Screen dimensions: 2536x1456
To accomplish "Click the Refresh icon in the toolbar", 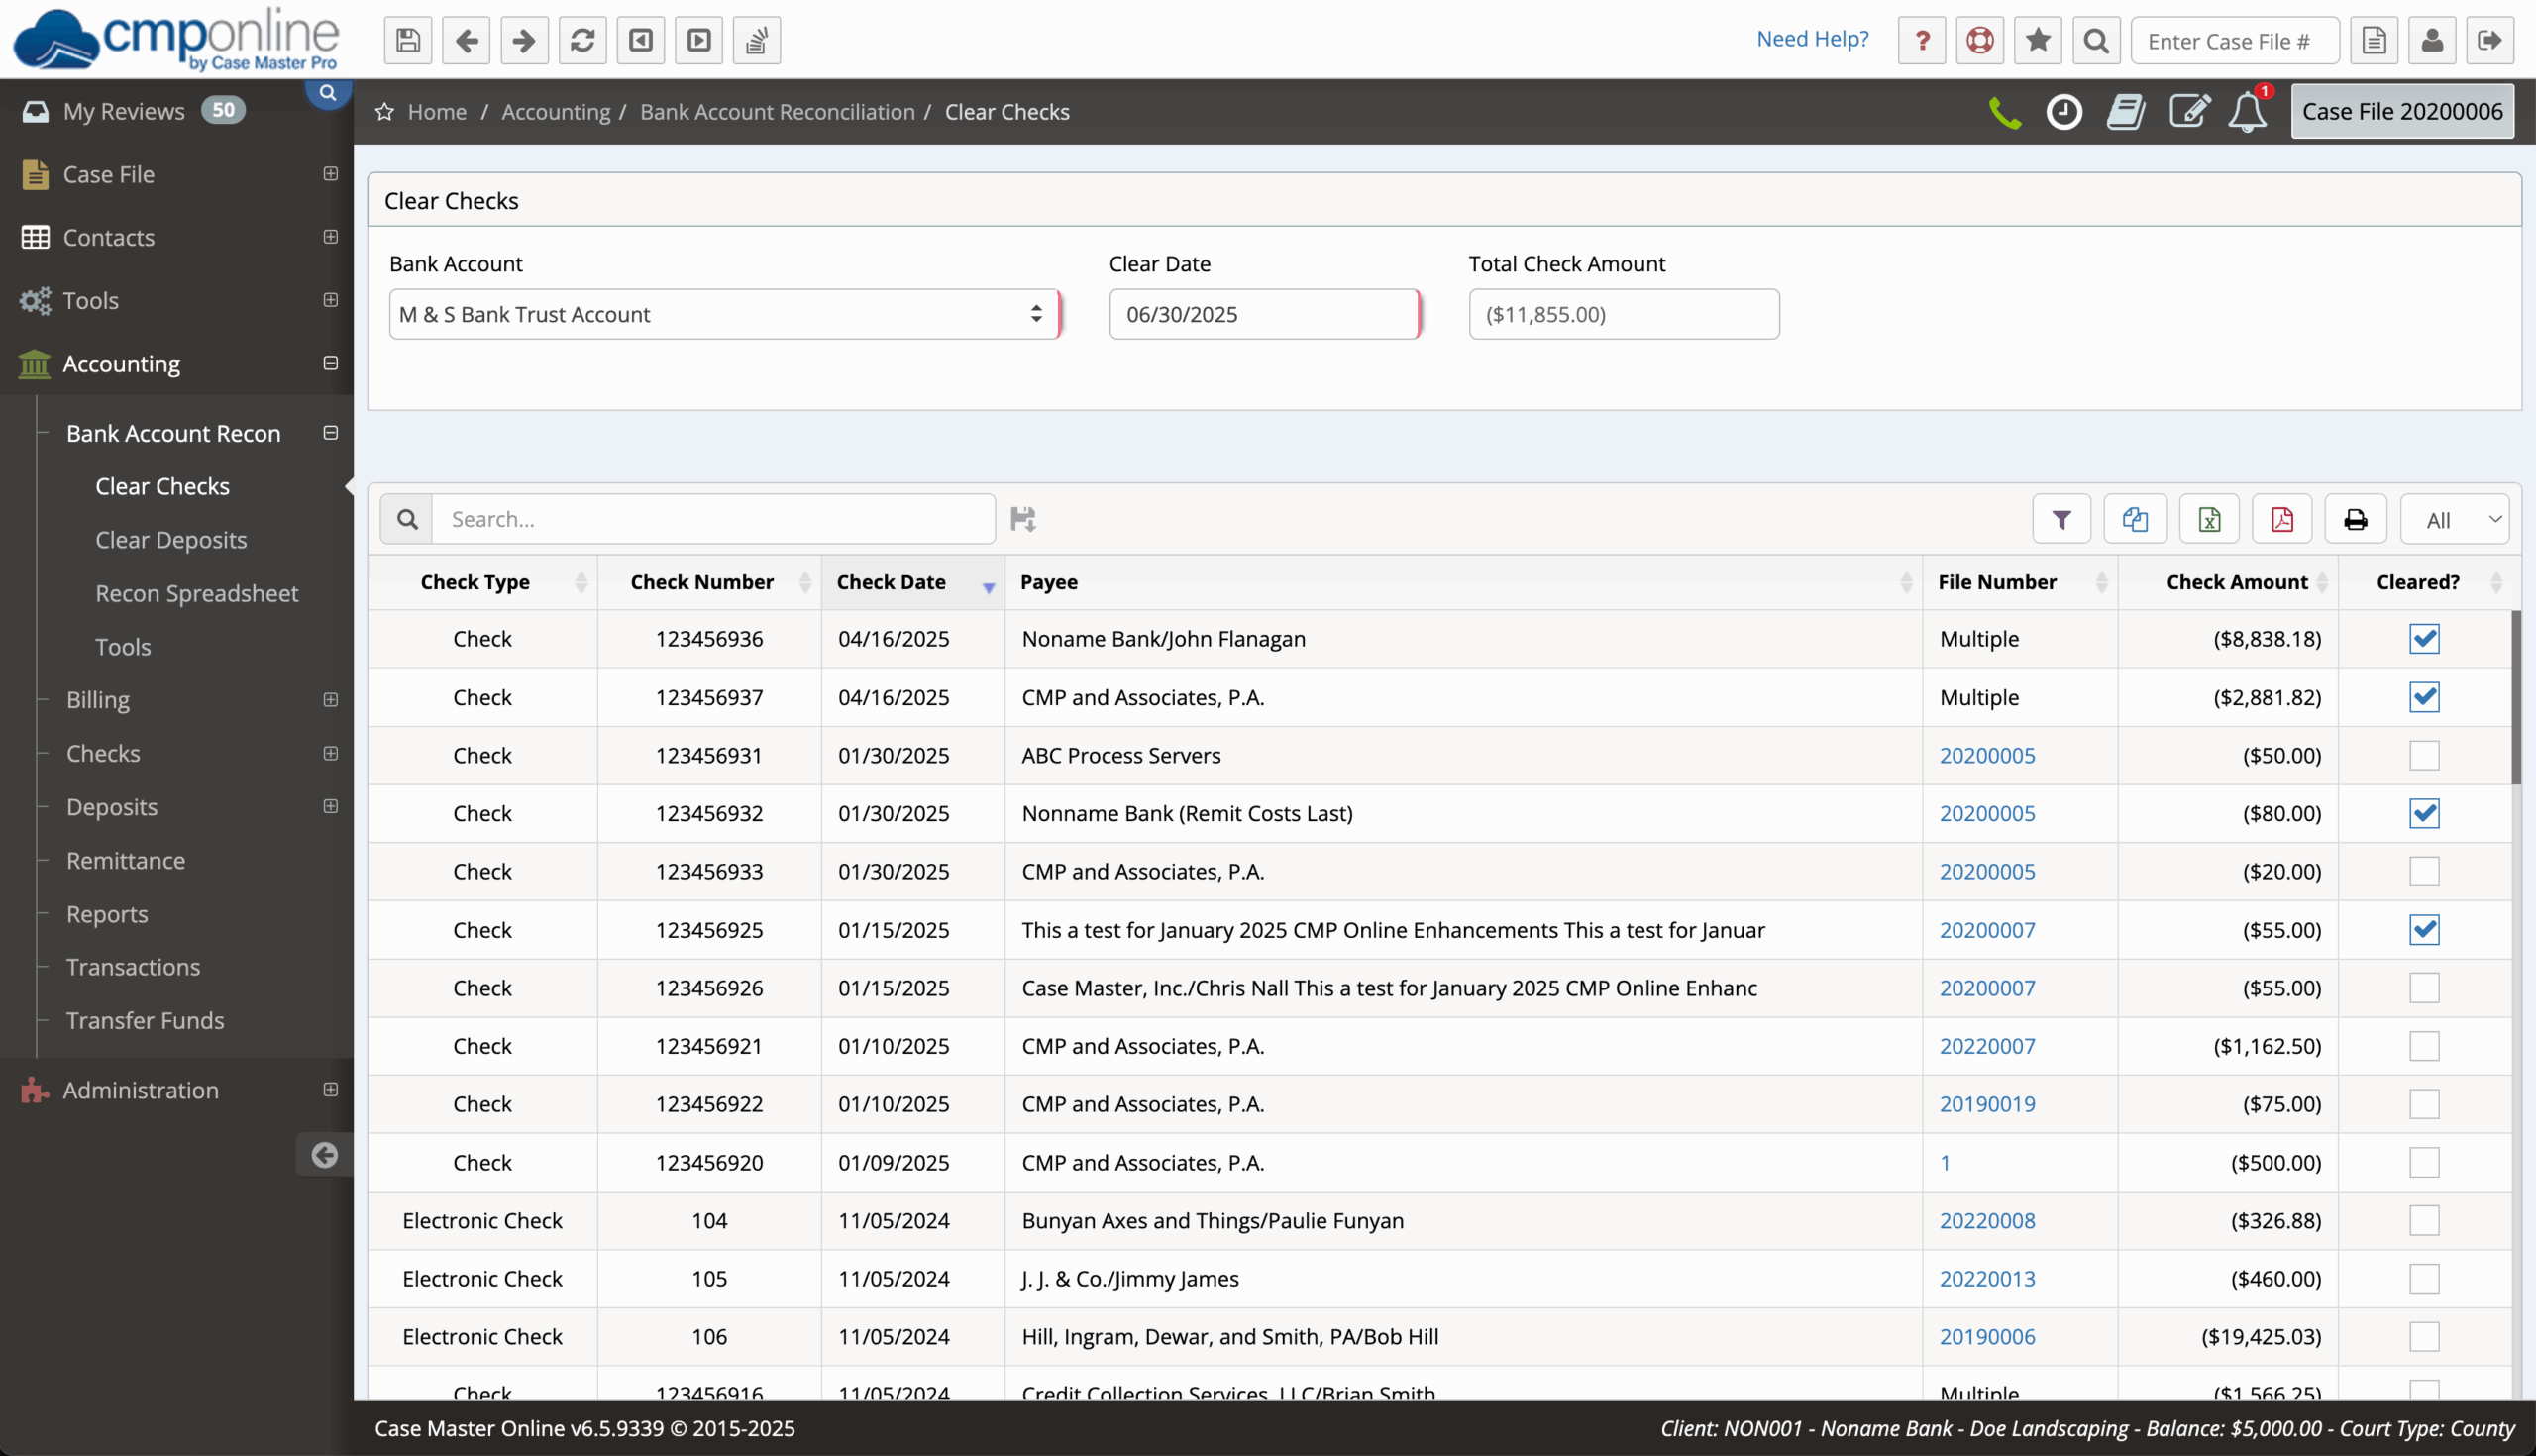I will click(x=582, y=40).
